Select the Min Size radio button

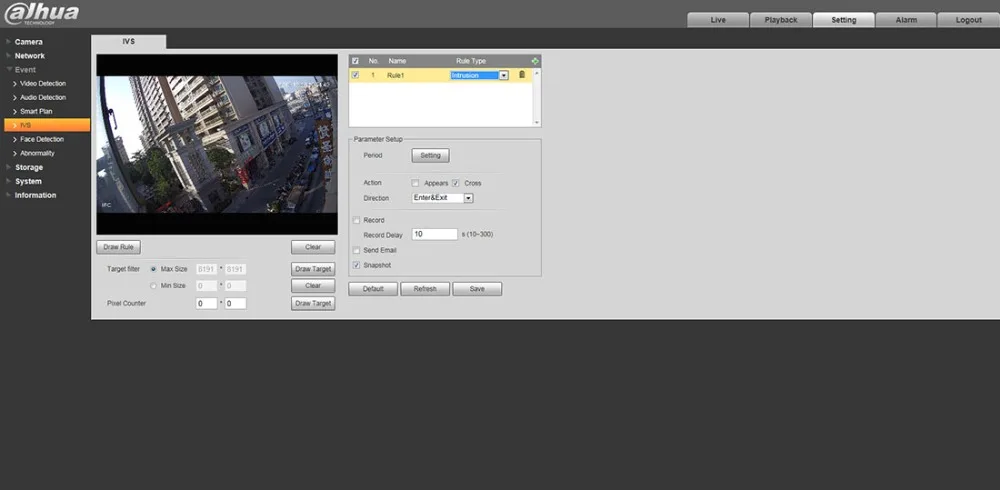[x=153, y=286]
